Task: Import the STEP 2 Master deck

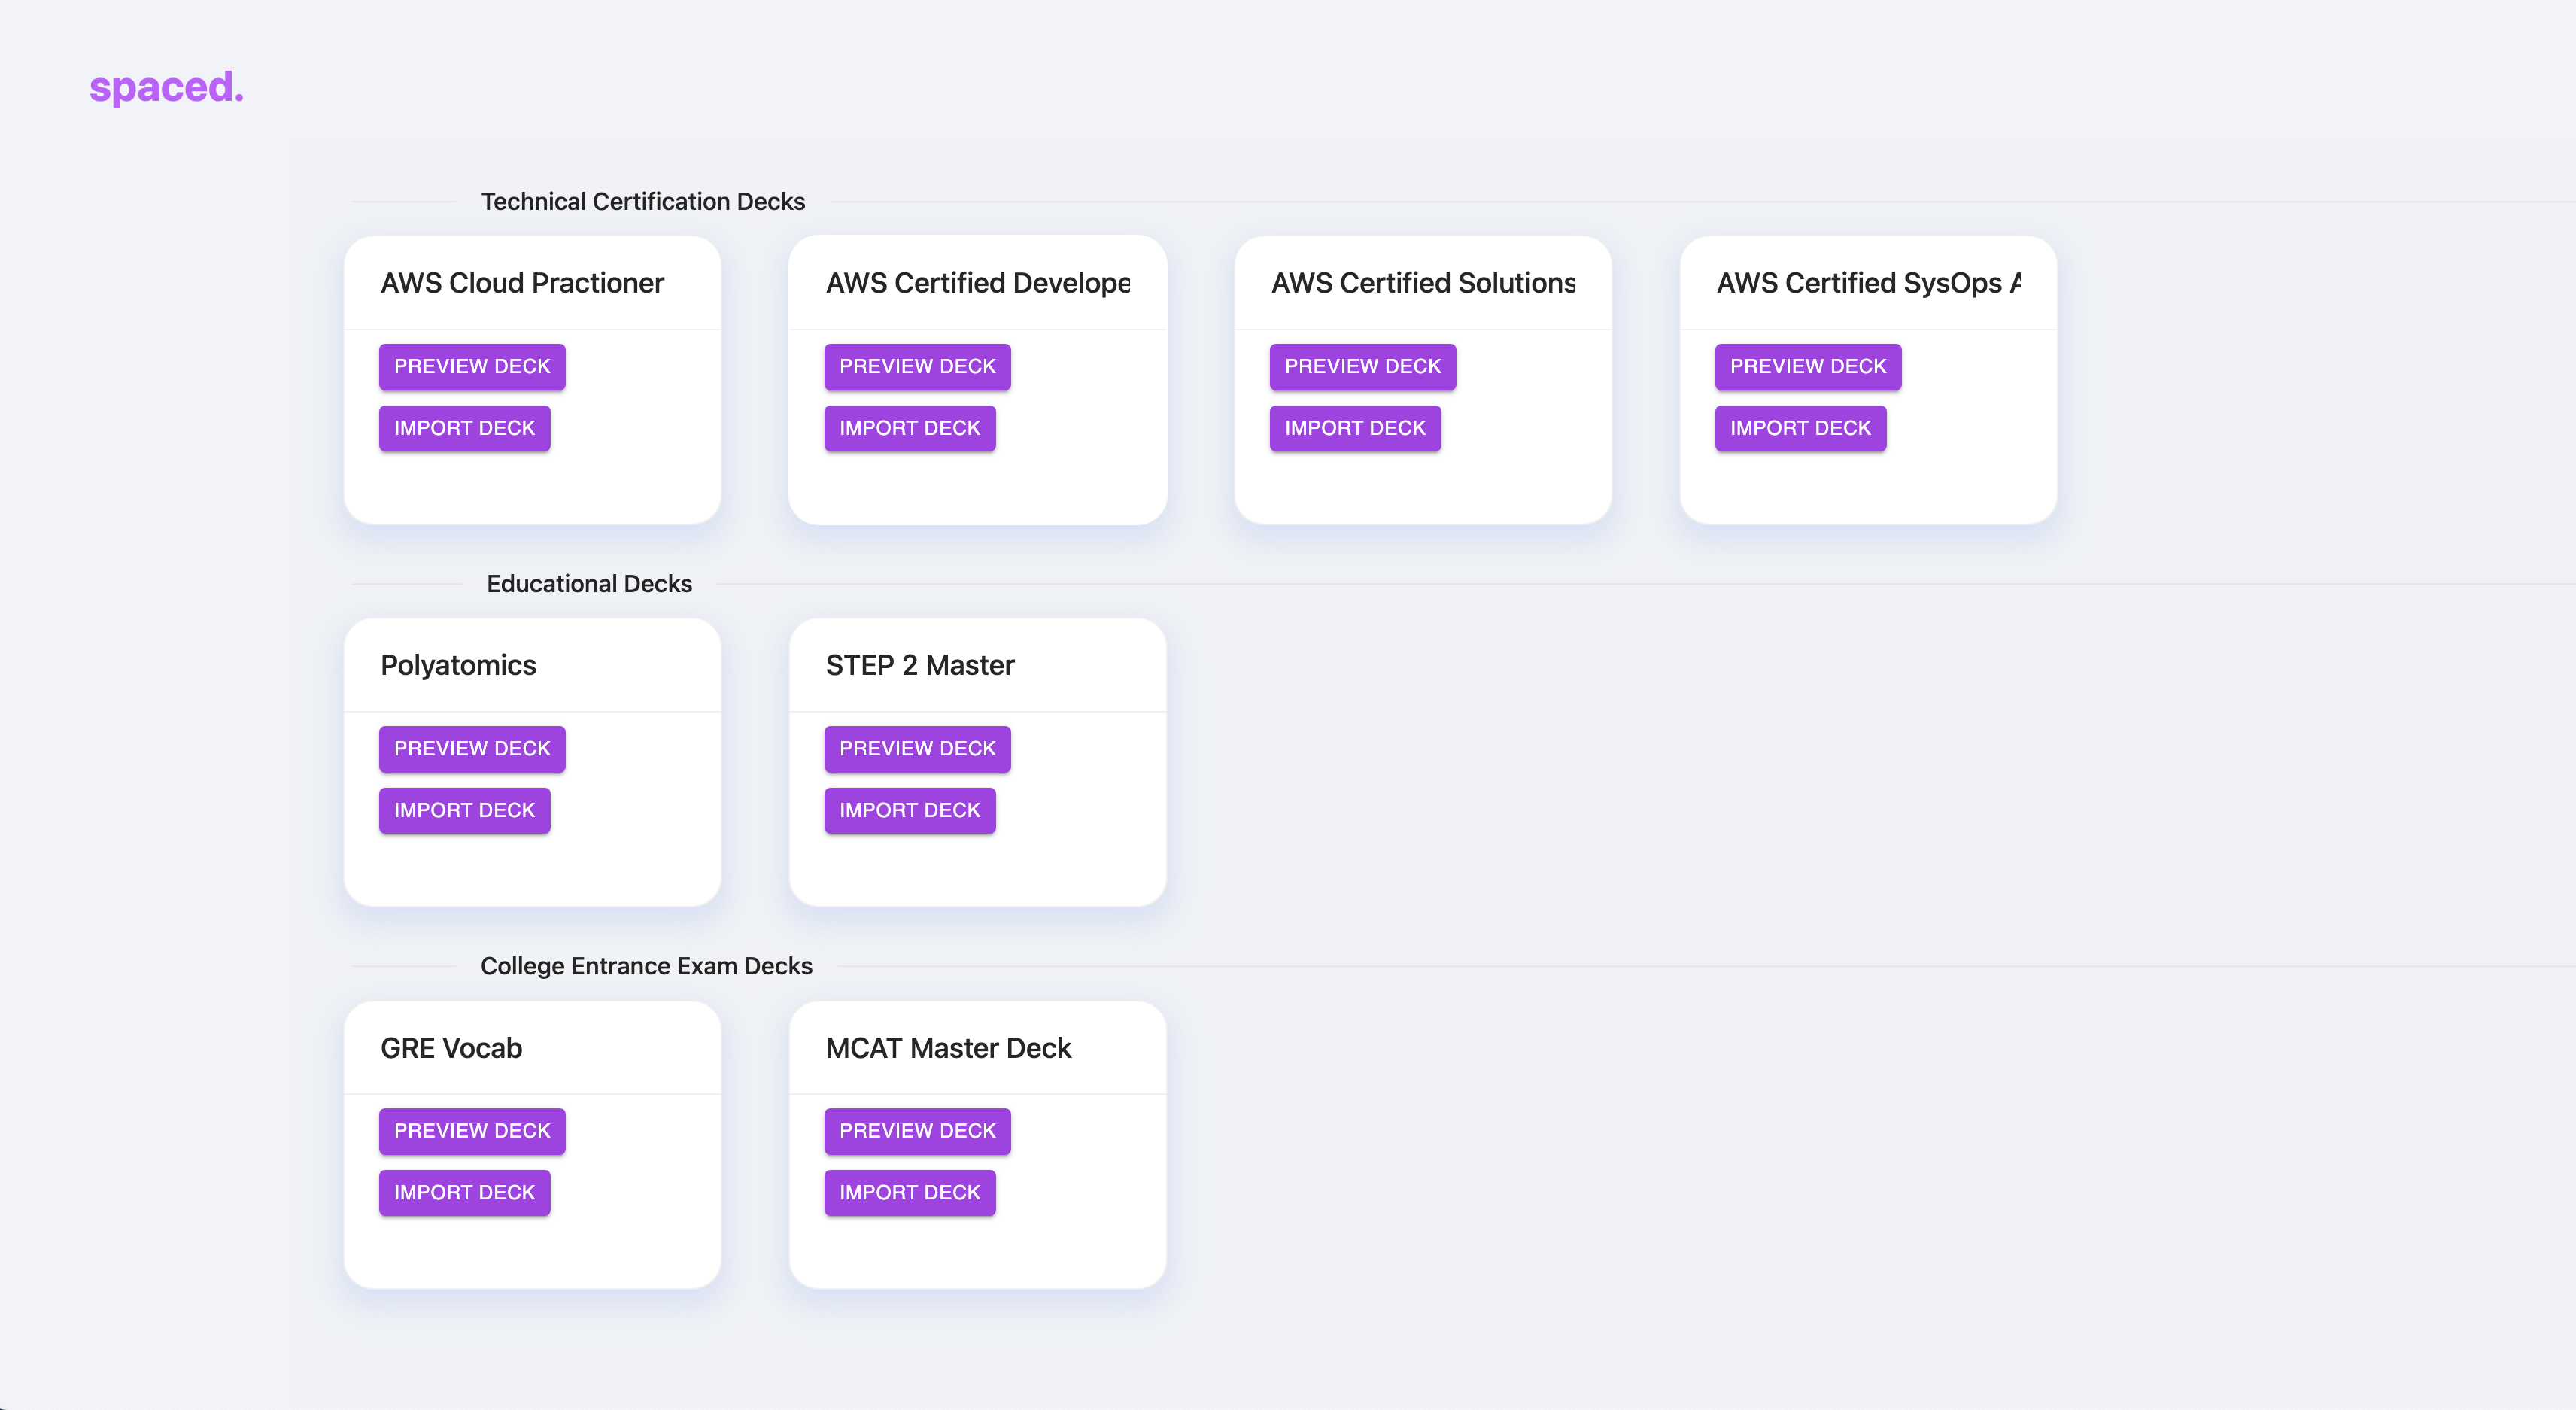Action: point(910,810)
